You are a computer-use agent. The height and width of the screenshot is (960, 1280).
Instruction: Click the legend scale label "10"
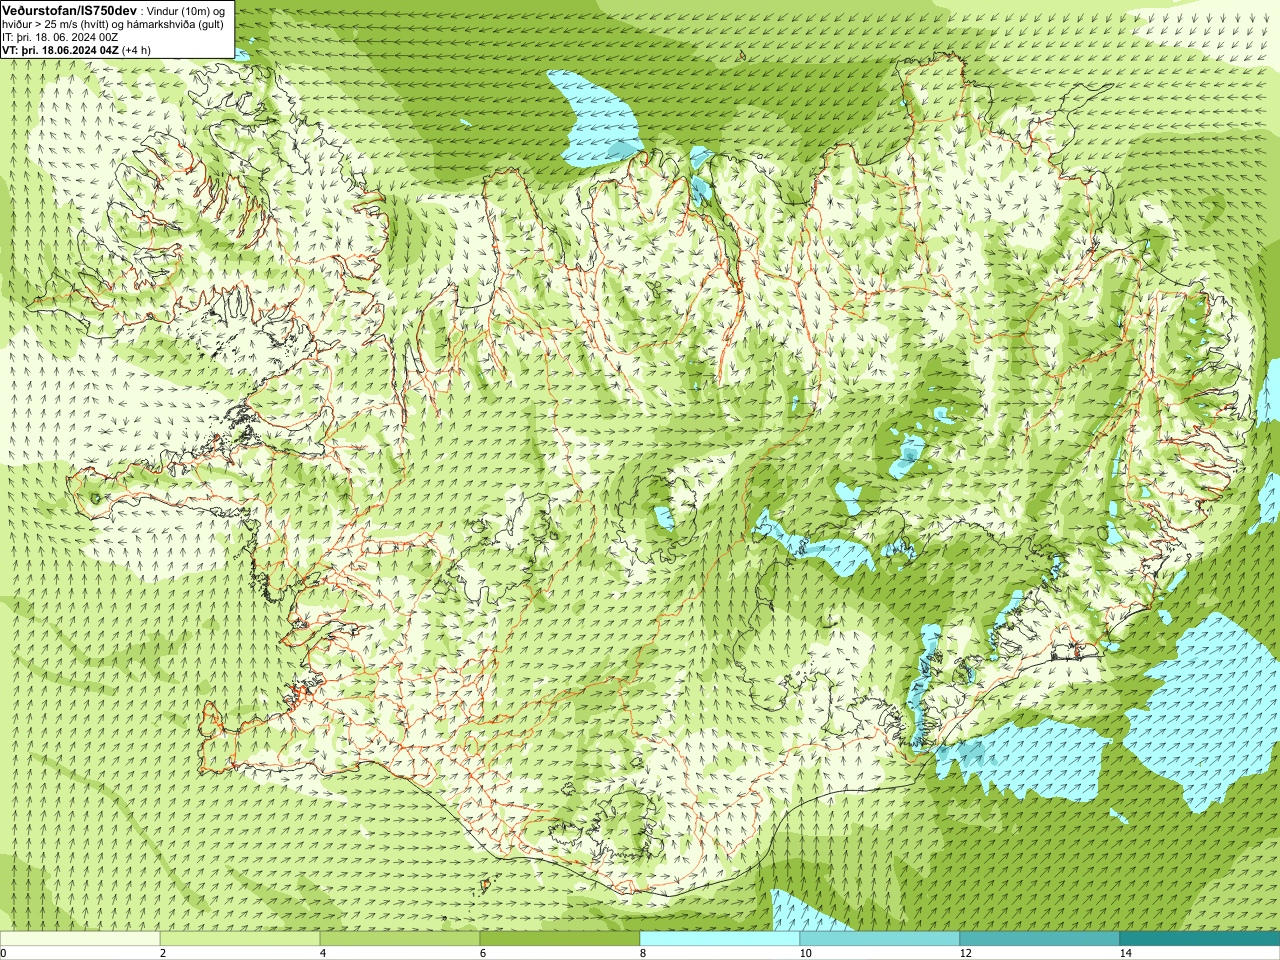click(805, 953)
